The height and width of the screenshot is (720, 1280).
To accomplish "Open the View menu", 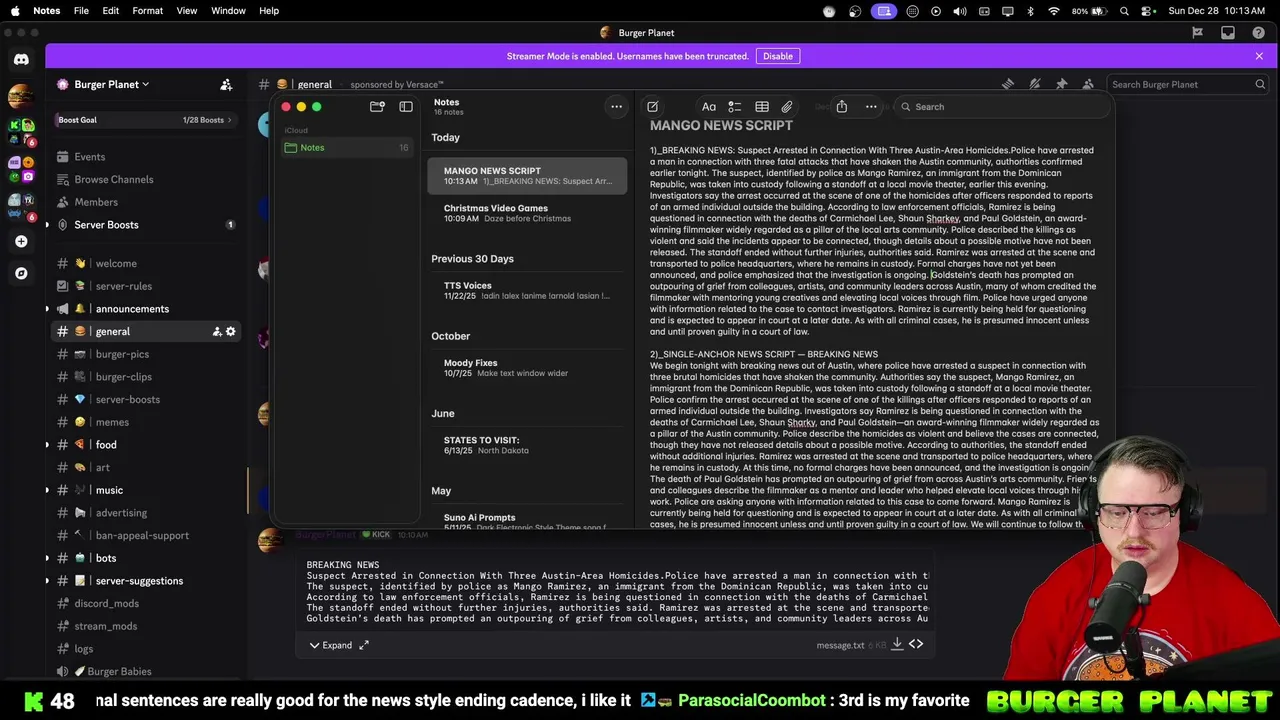I will (x=187, y=11).
